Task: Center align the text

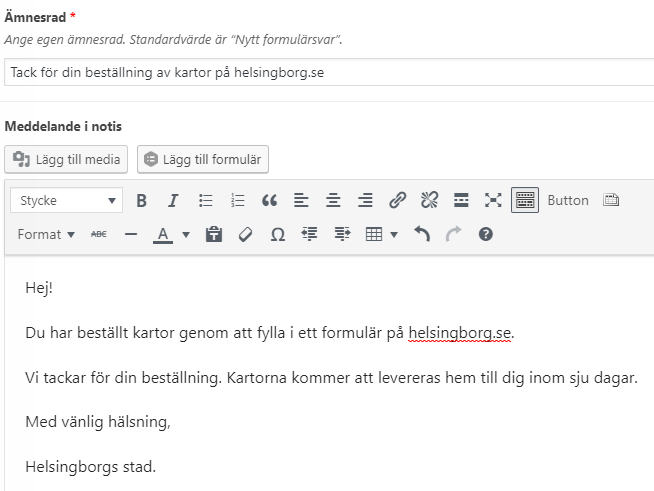Action: (x=333, y=201)
